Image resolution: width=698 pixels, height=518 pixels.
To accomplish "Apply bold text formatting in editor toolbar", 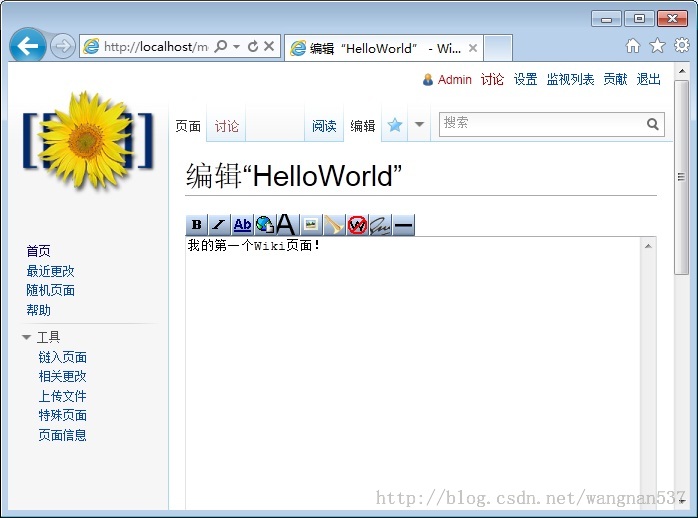I will point(196,225).
